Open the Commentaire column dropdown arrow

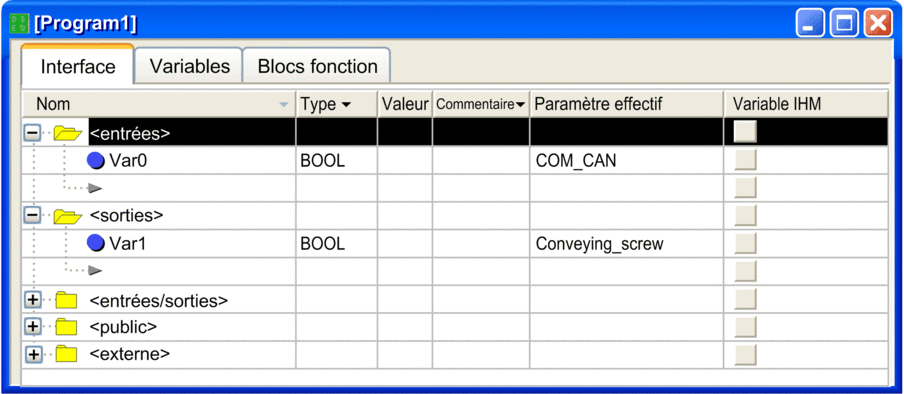(520, 105)
